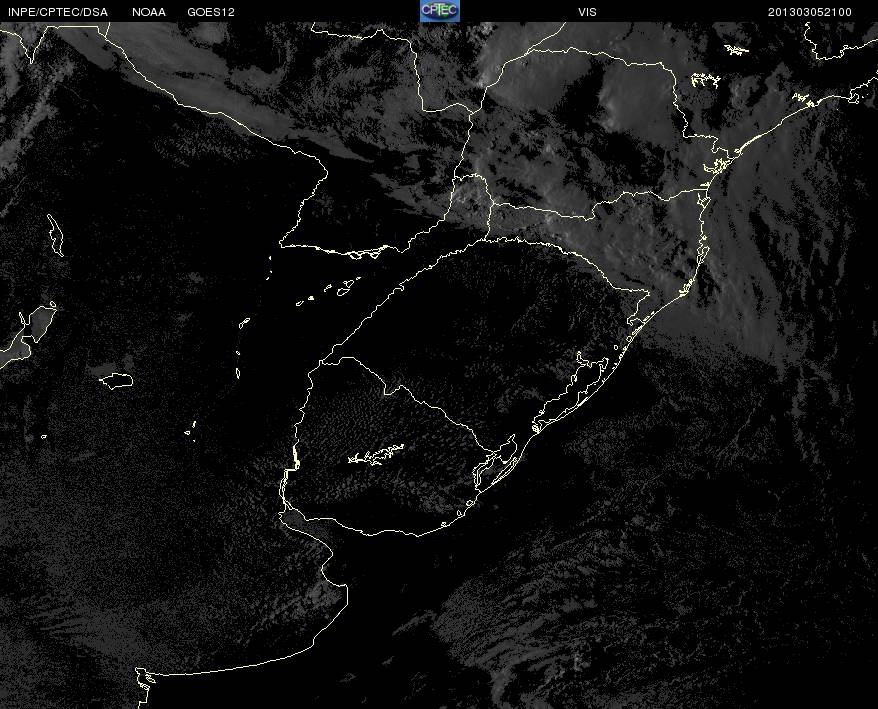Viewport: 878px width, 709px height.
Task: Click the GOES12 satellite label
Action: [x=211, y=12]
